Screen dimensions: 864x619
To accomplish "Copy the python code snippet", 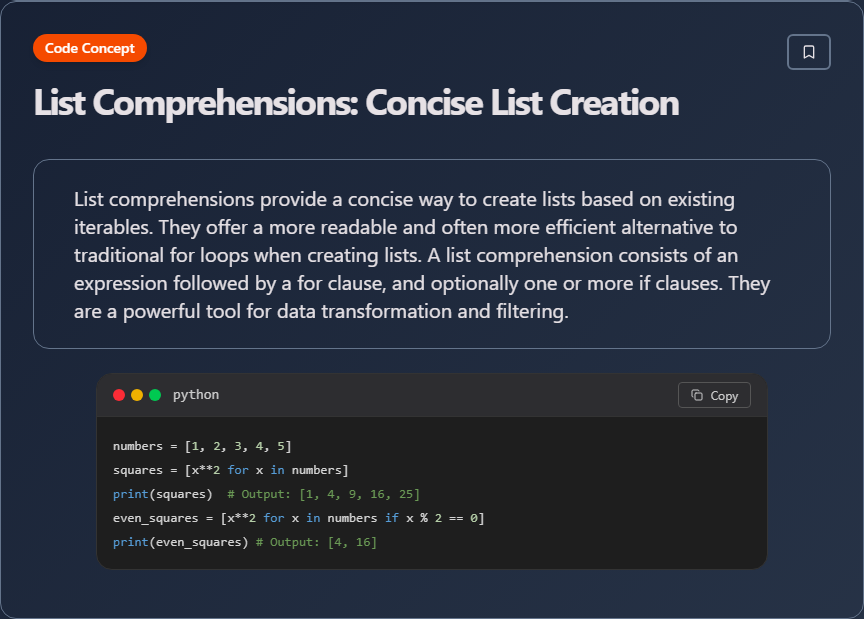I will (x=714, y=395).
